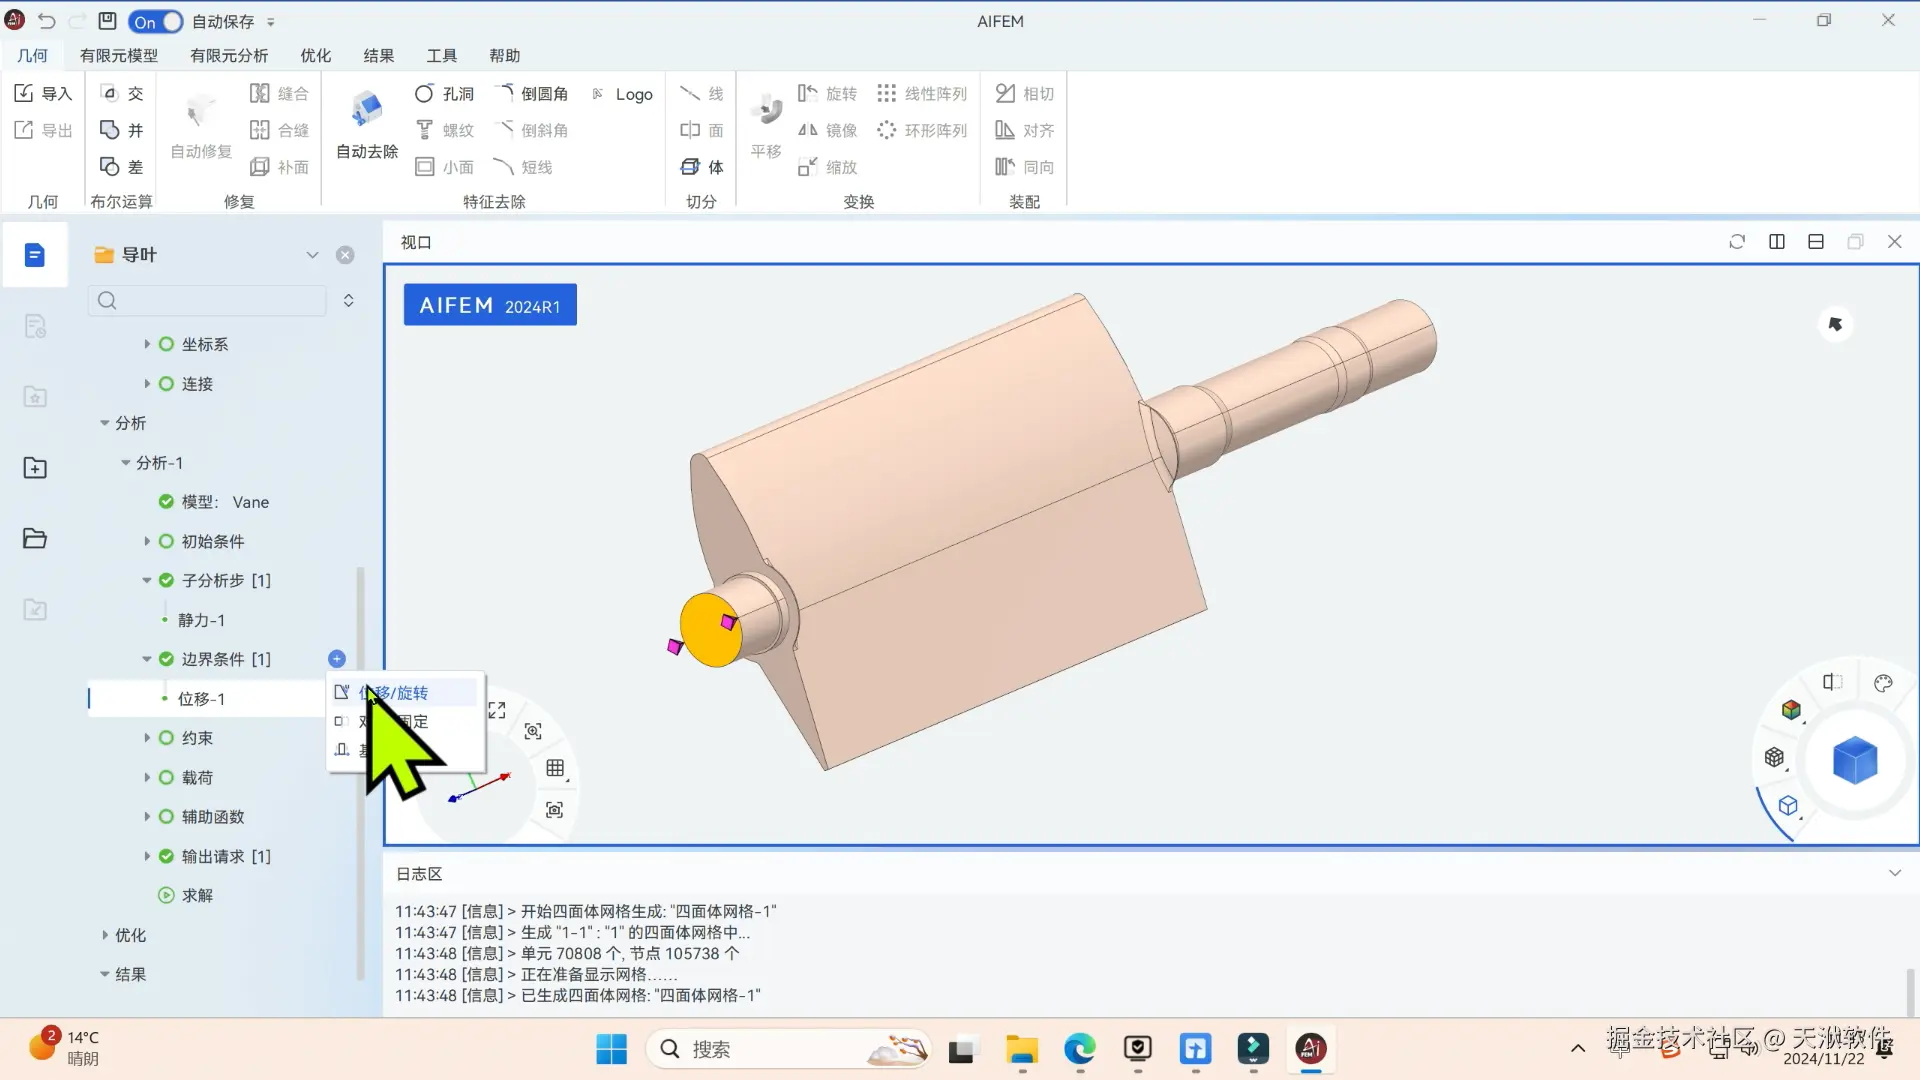
Task: Click the add boundary condition plus icon
Action: coord(337,659)
